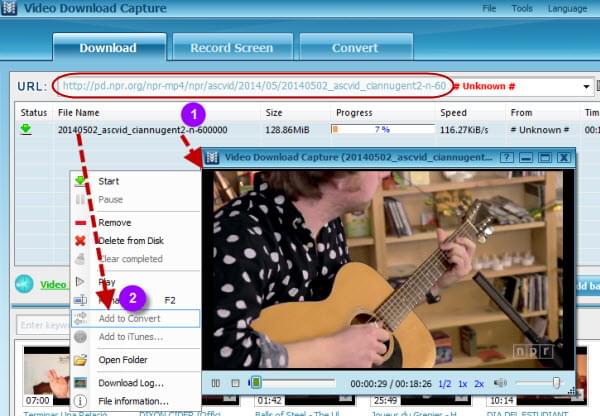
Task: Click the video seek slider handle
Action: pyautogui.click(x=256, y=382)
